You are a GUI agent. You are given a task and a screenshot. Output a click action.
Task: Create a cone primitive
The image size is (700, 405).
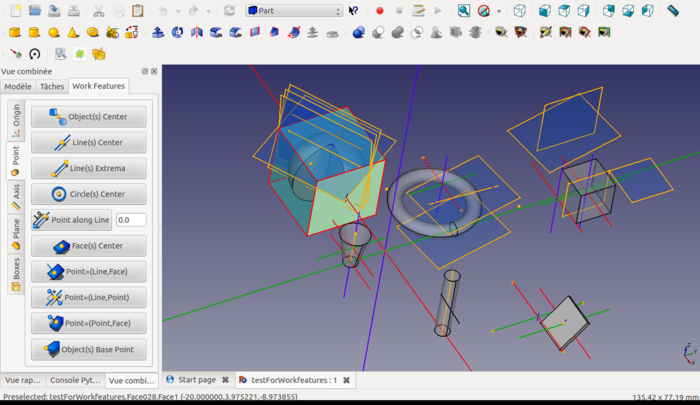(73, 32)
